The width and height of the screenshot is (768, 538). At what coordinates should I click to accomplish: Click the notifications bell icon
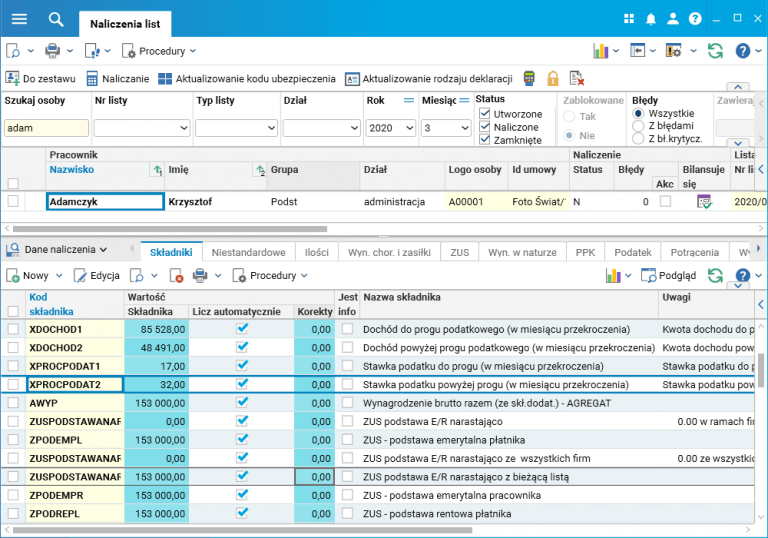pos(651,19)
